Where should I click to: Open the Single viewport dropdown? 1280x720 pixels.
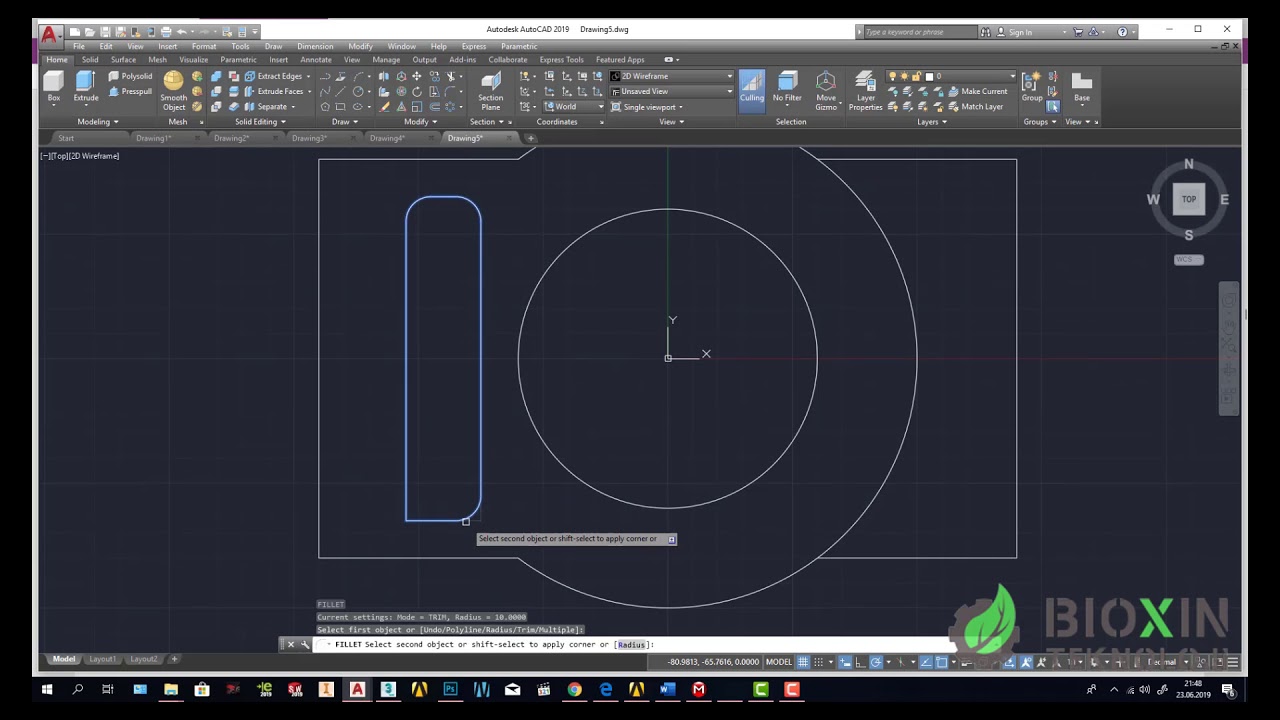click(x=647, y=106)
